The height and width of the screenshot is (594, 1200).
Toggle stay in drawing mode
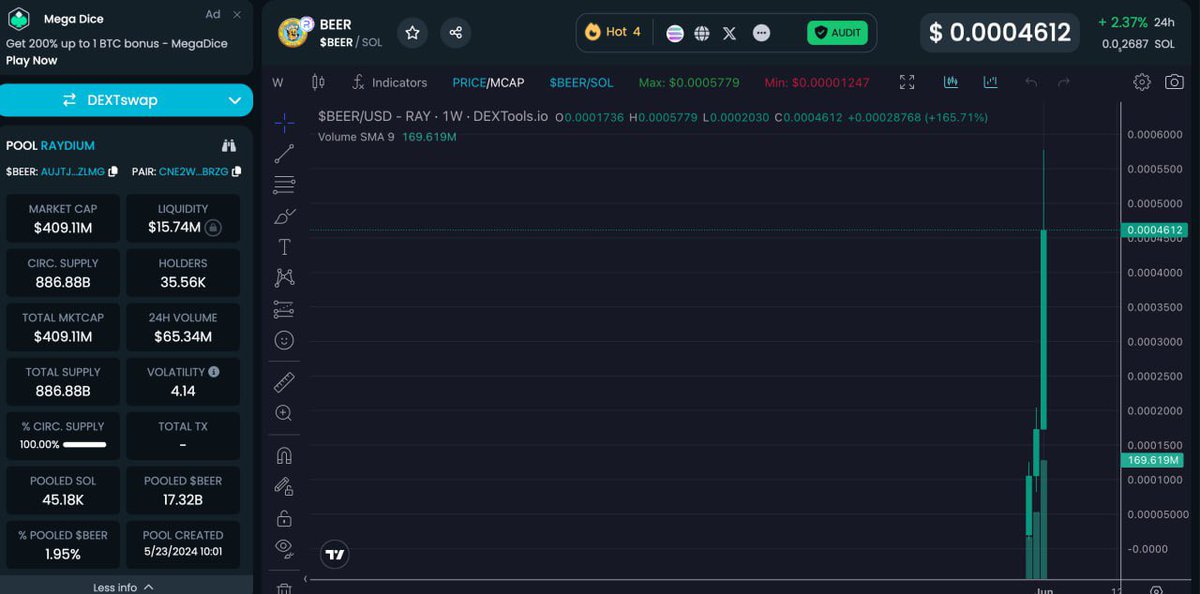pos(284,487)
